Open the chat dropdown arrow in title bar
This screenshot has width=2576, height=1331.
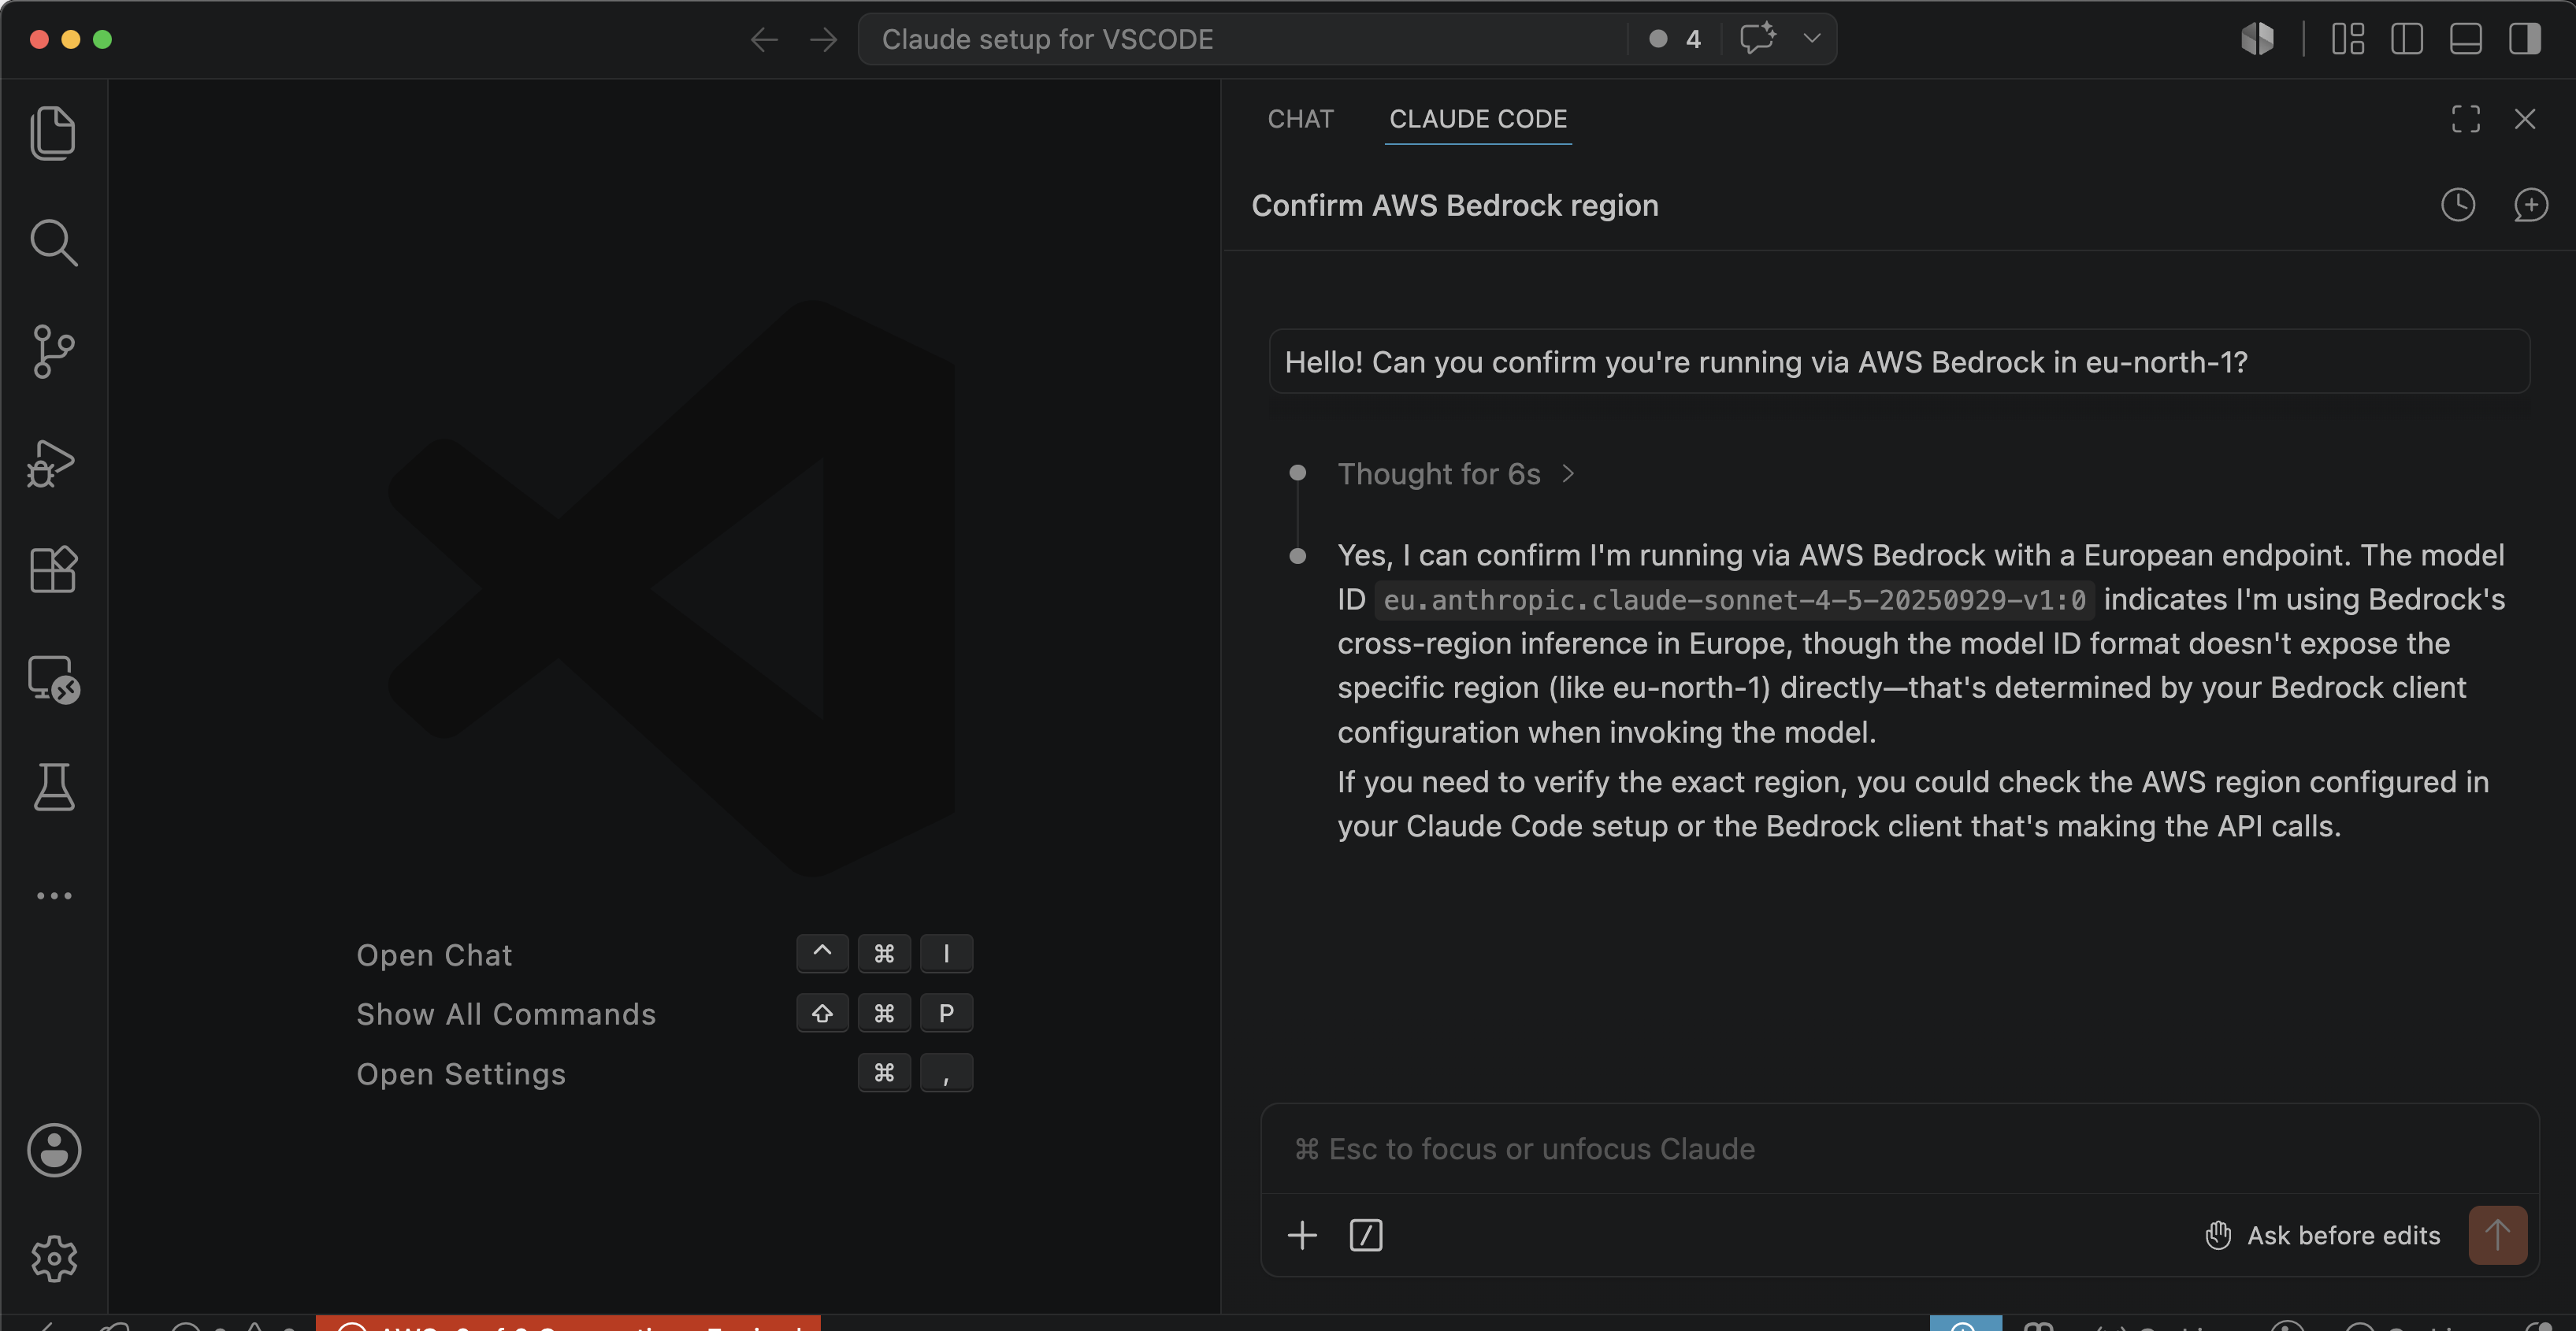point(1811,39)
